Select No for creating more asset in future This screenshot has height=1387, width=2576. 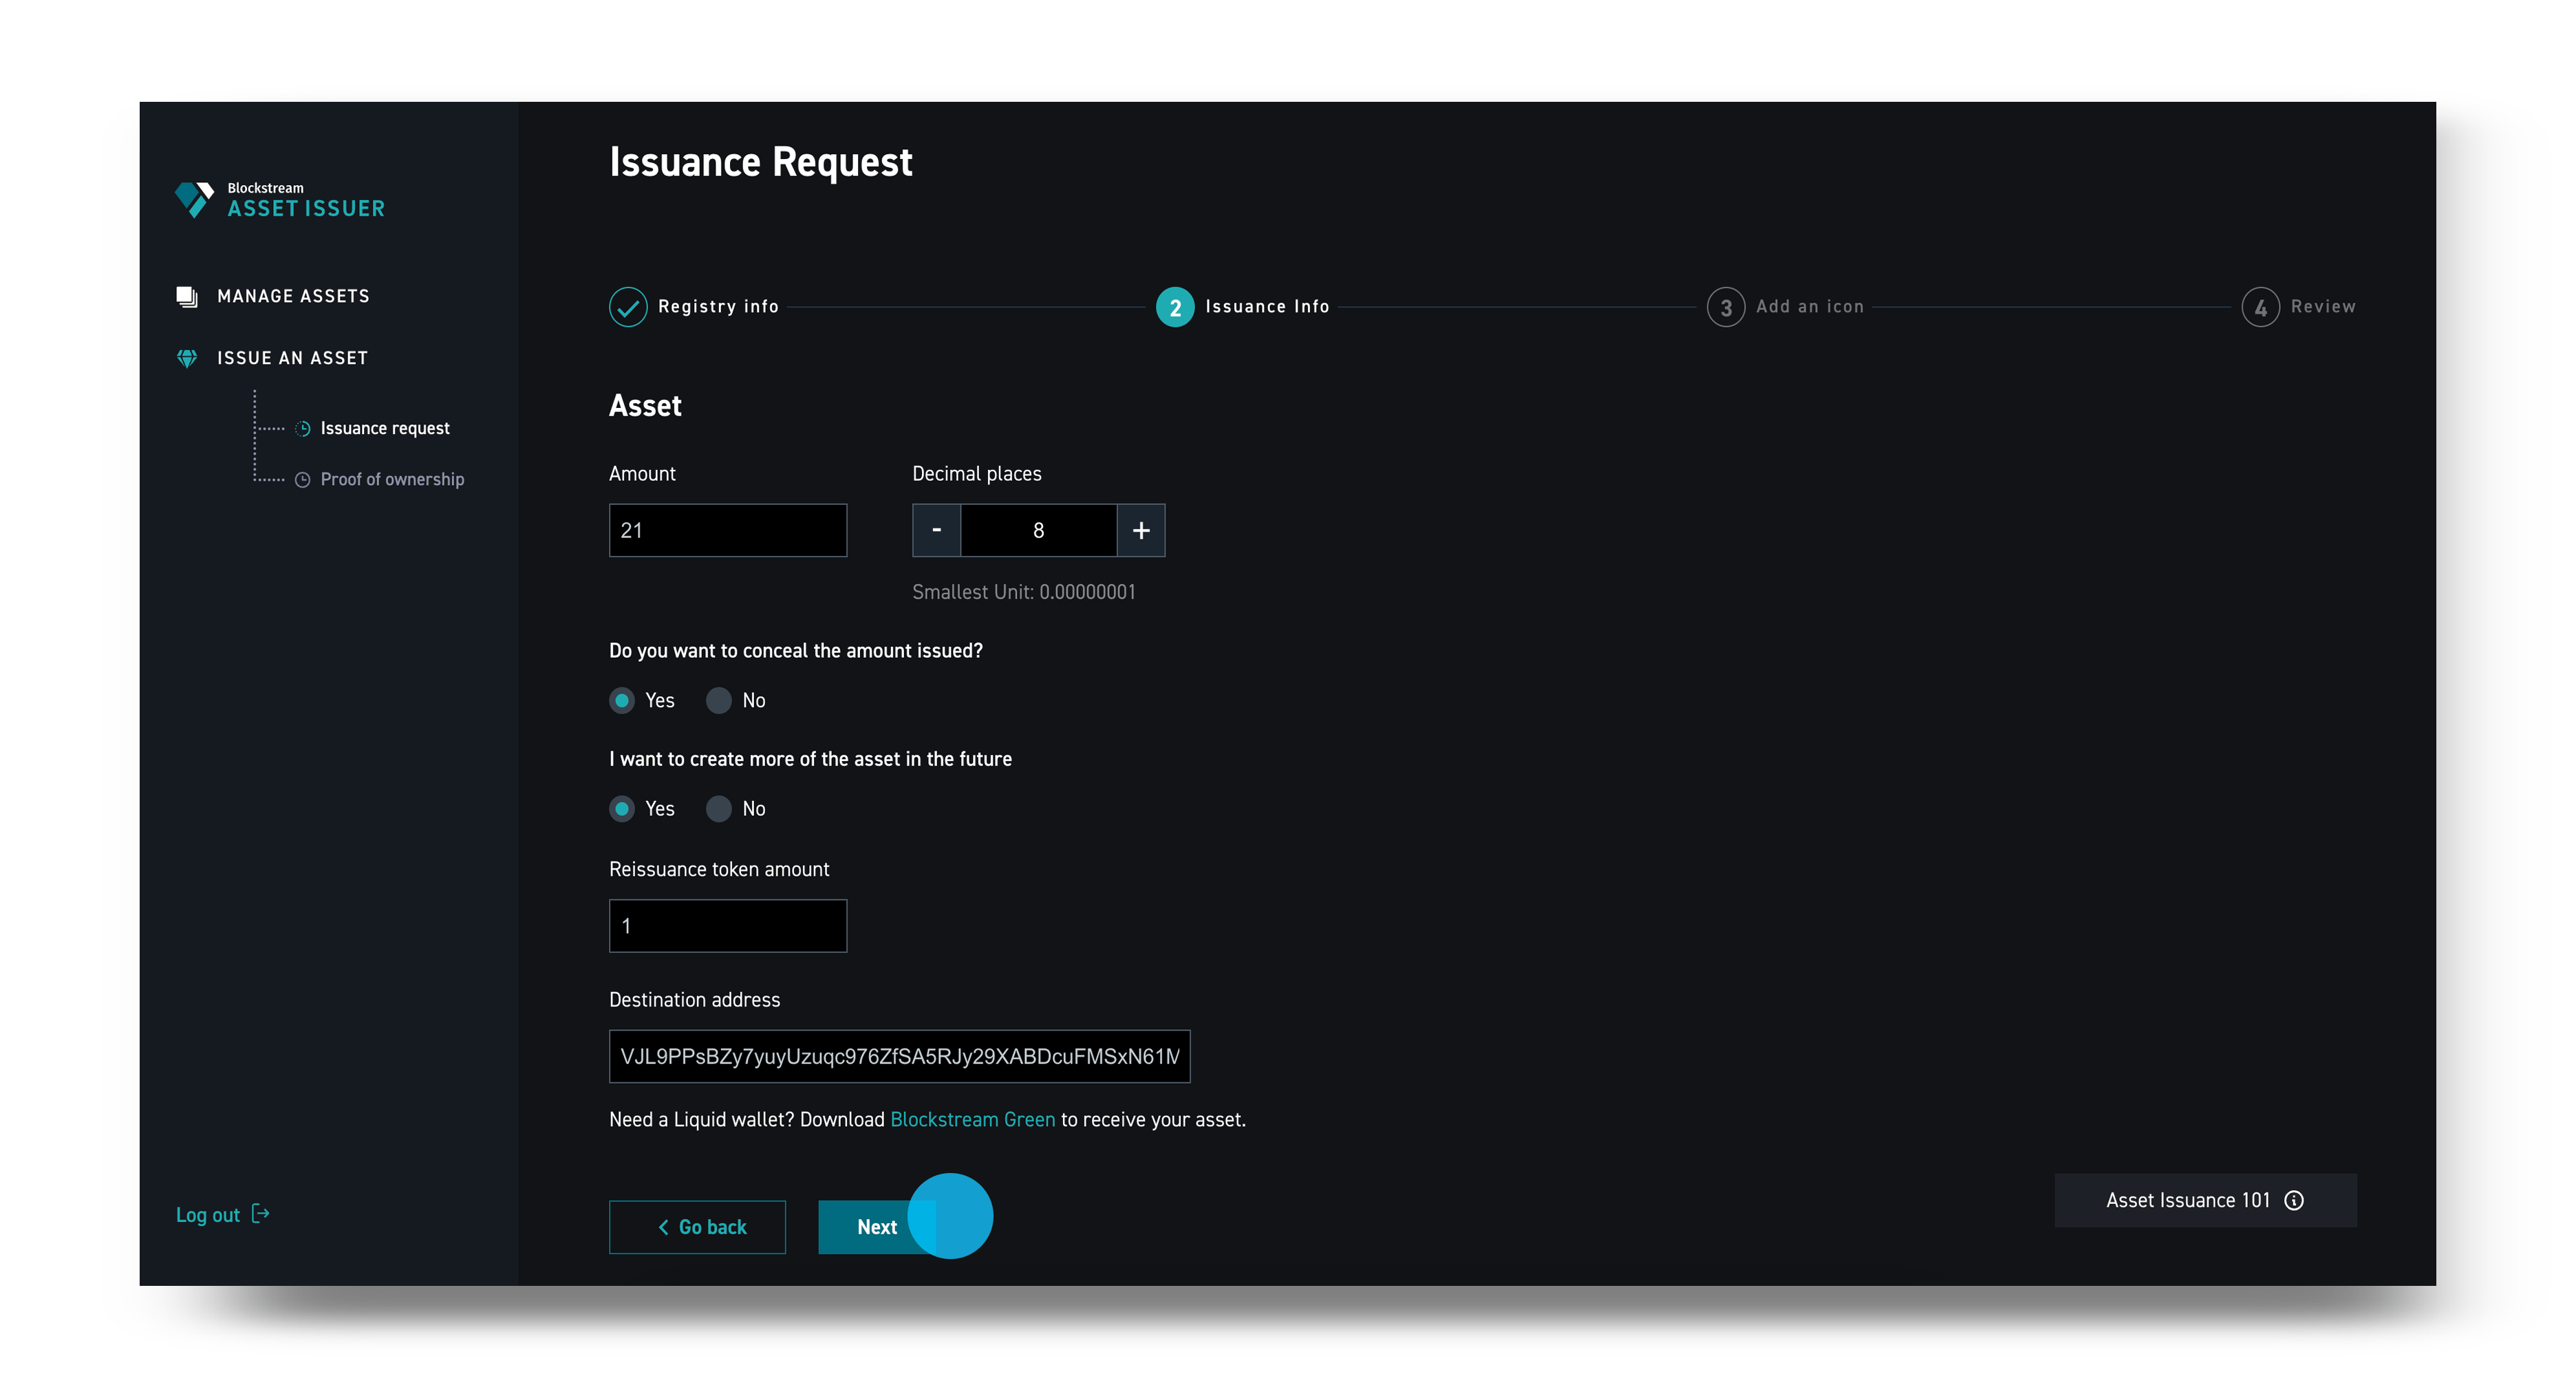719,808
